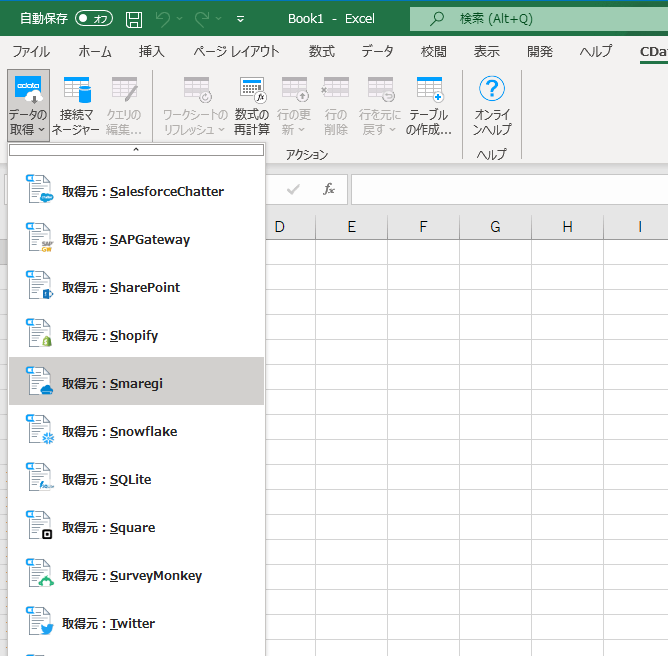The width and height of the screenshot is (668, 656).
Task: Select 取得元: SalesforceChatter
Action: tap(136, 189)
